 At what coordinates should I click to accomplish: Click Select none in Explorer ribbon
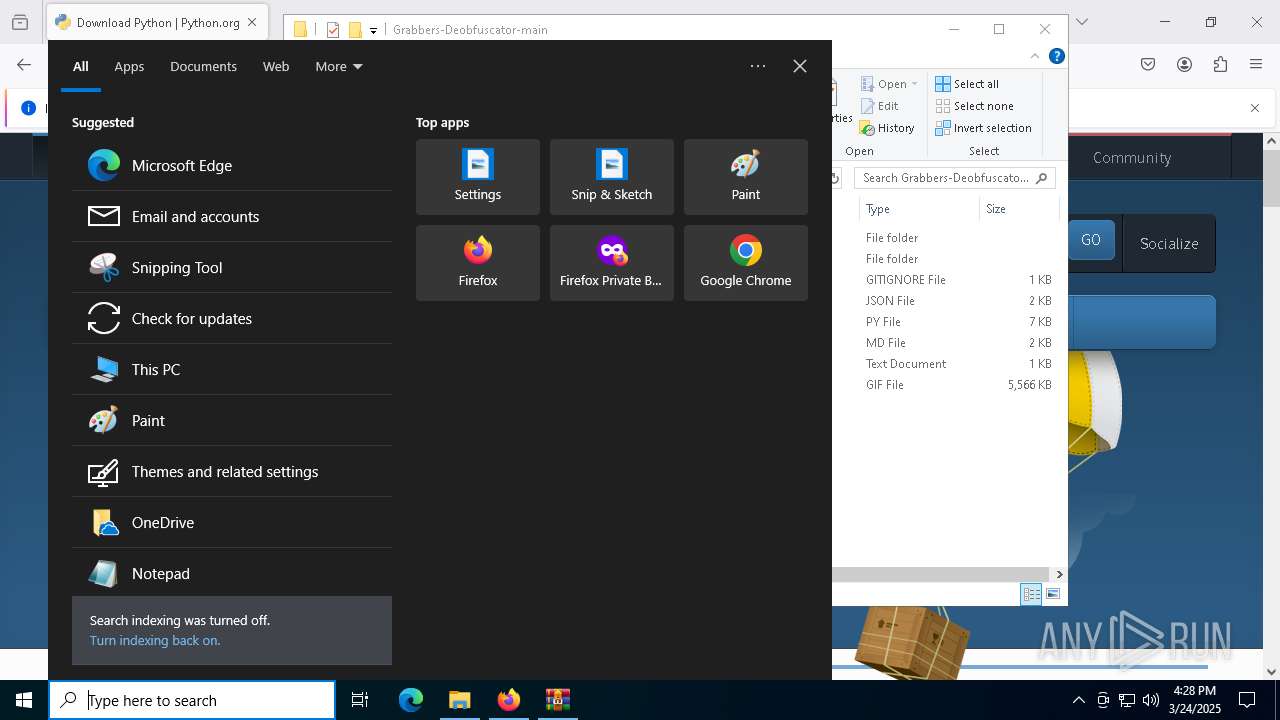point(975,106)
